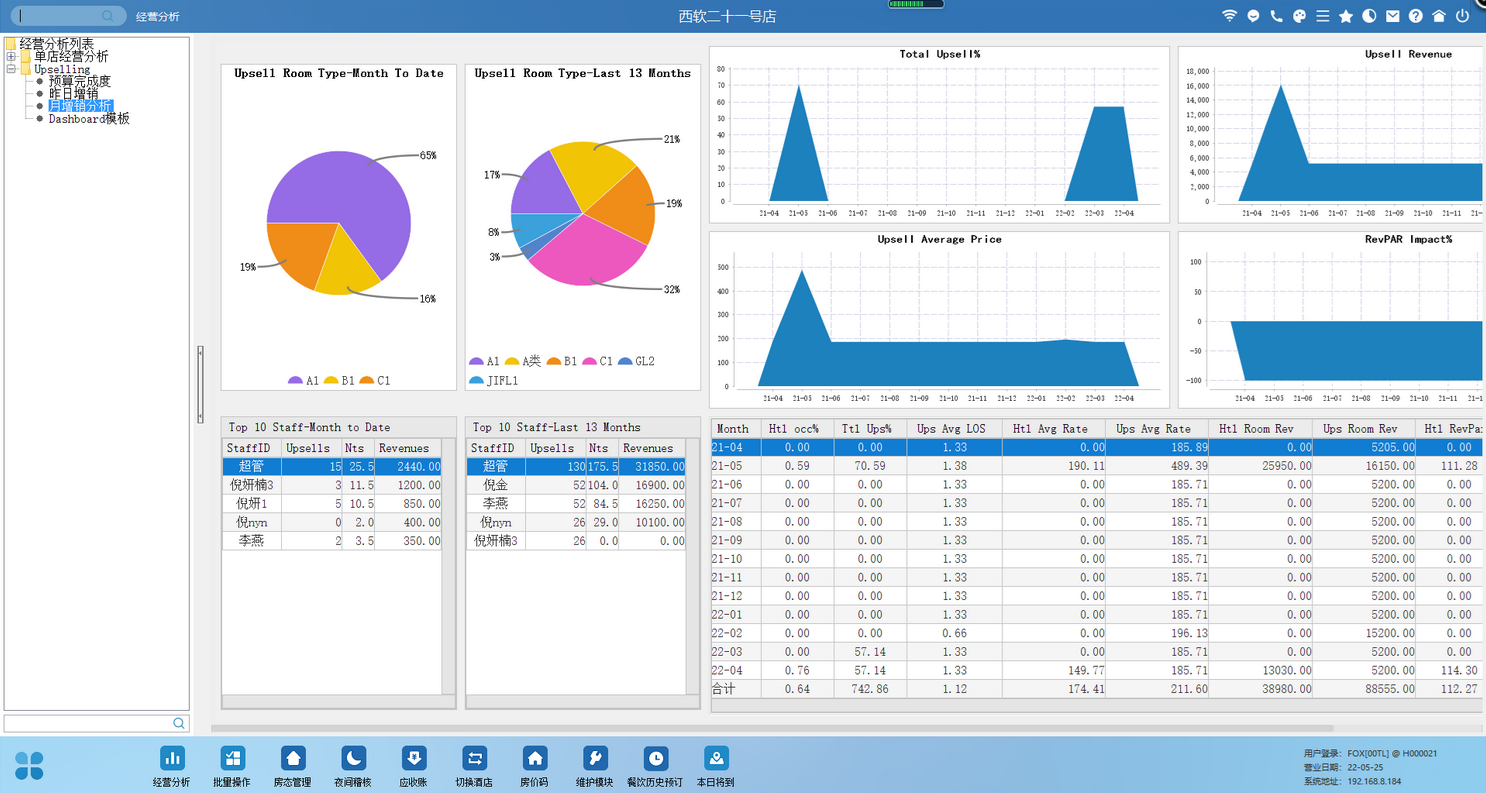Open the 切换酒店 switch arrows icon
1486x793 pixels.
pos(475,758)
